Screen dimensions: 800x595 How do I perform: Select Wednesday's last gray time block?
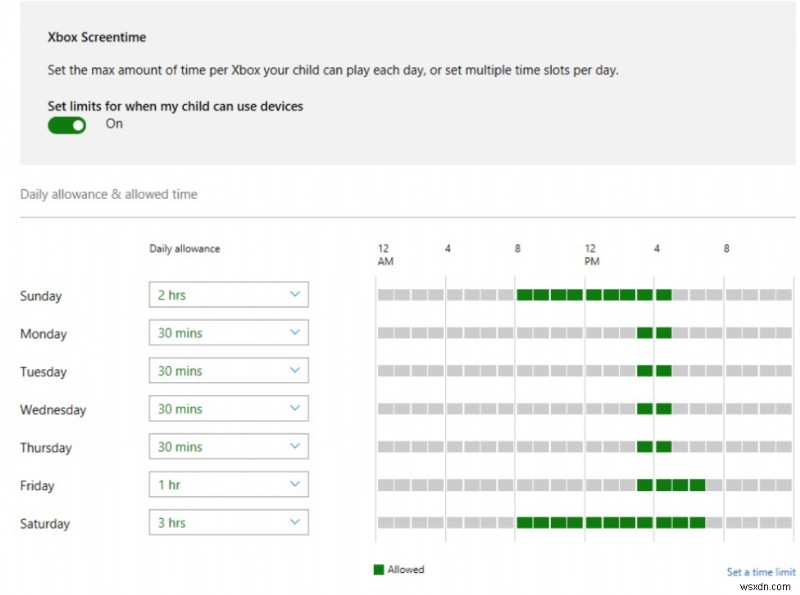[x=784, y=409]
